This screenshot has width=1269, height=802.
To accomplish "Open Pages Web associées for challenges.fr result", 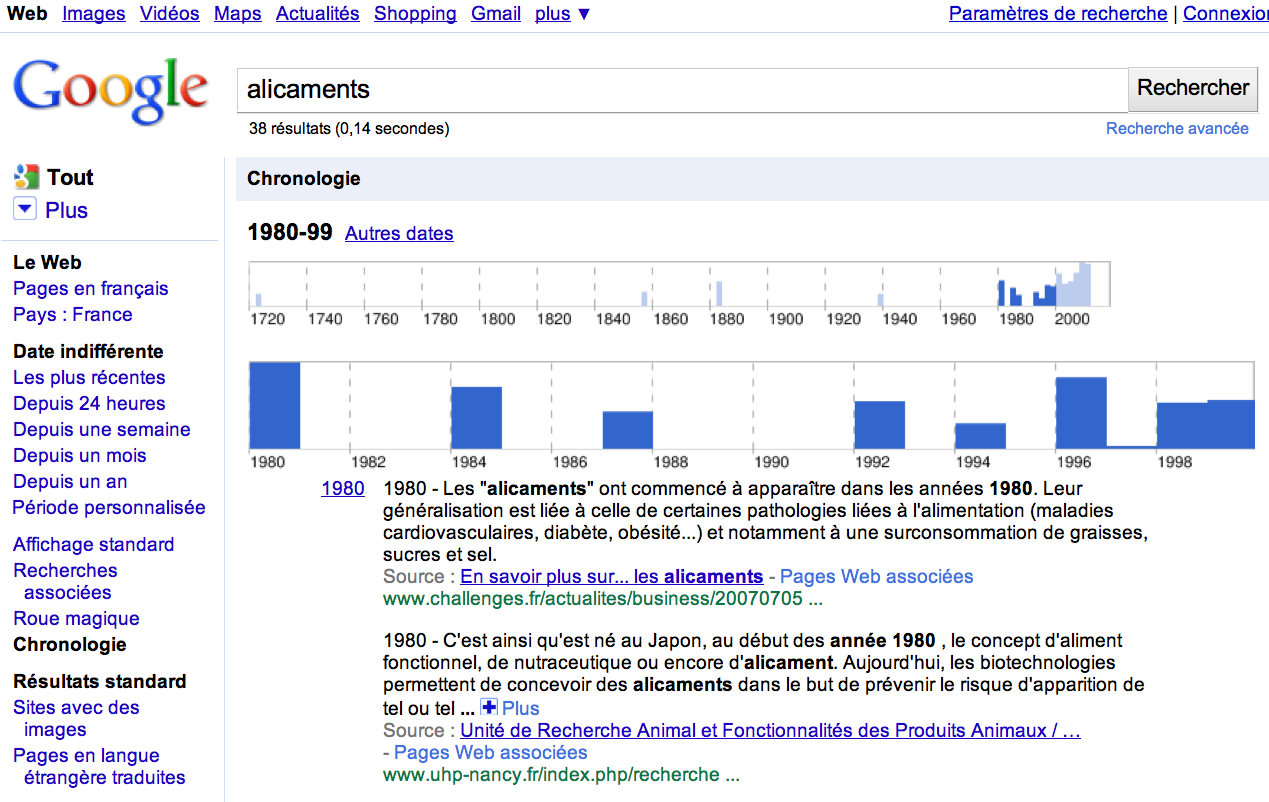I will pos(877,577).
